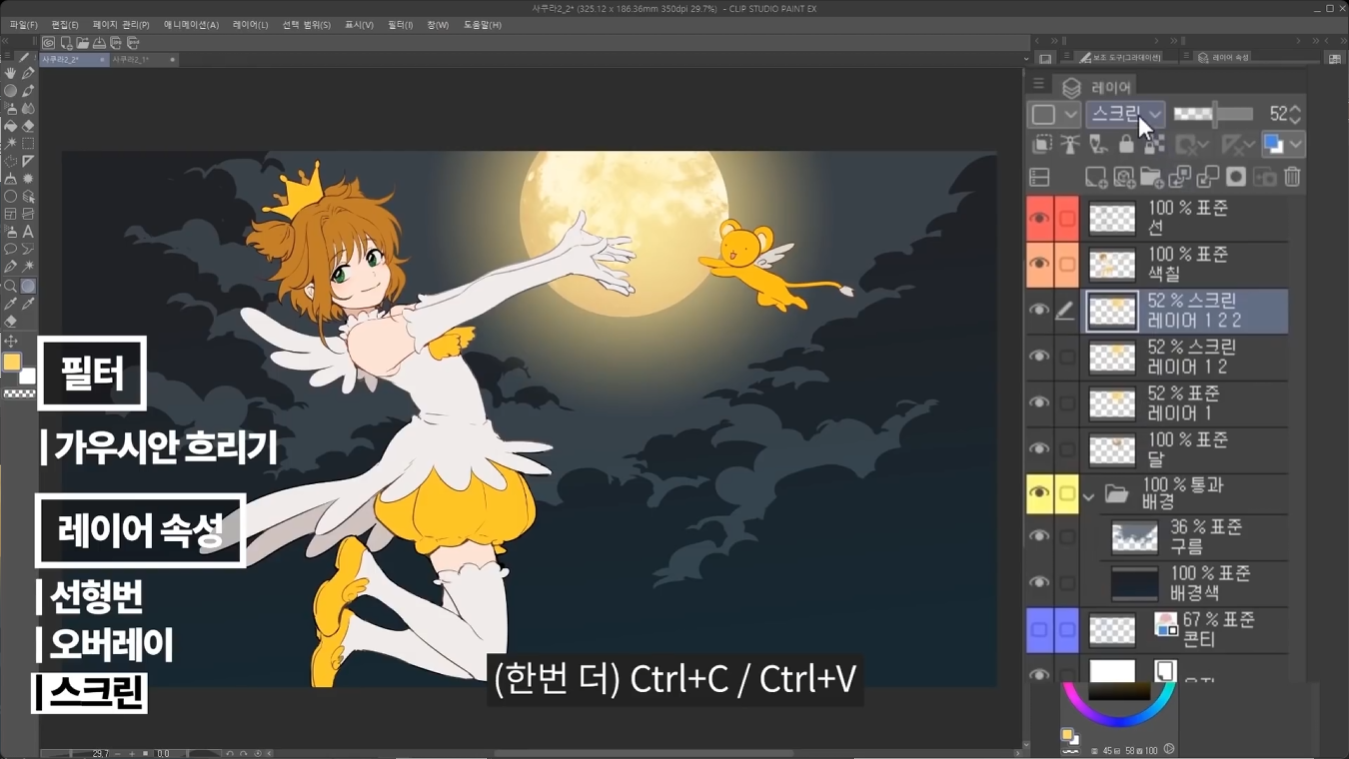Image resolution: width=1349 pixels, height=759 pixels.
Task: Select the rectangular Selection area tool
Action: (28, 144)
